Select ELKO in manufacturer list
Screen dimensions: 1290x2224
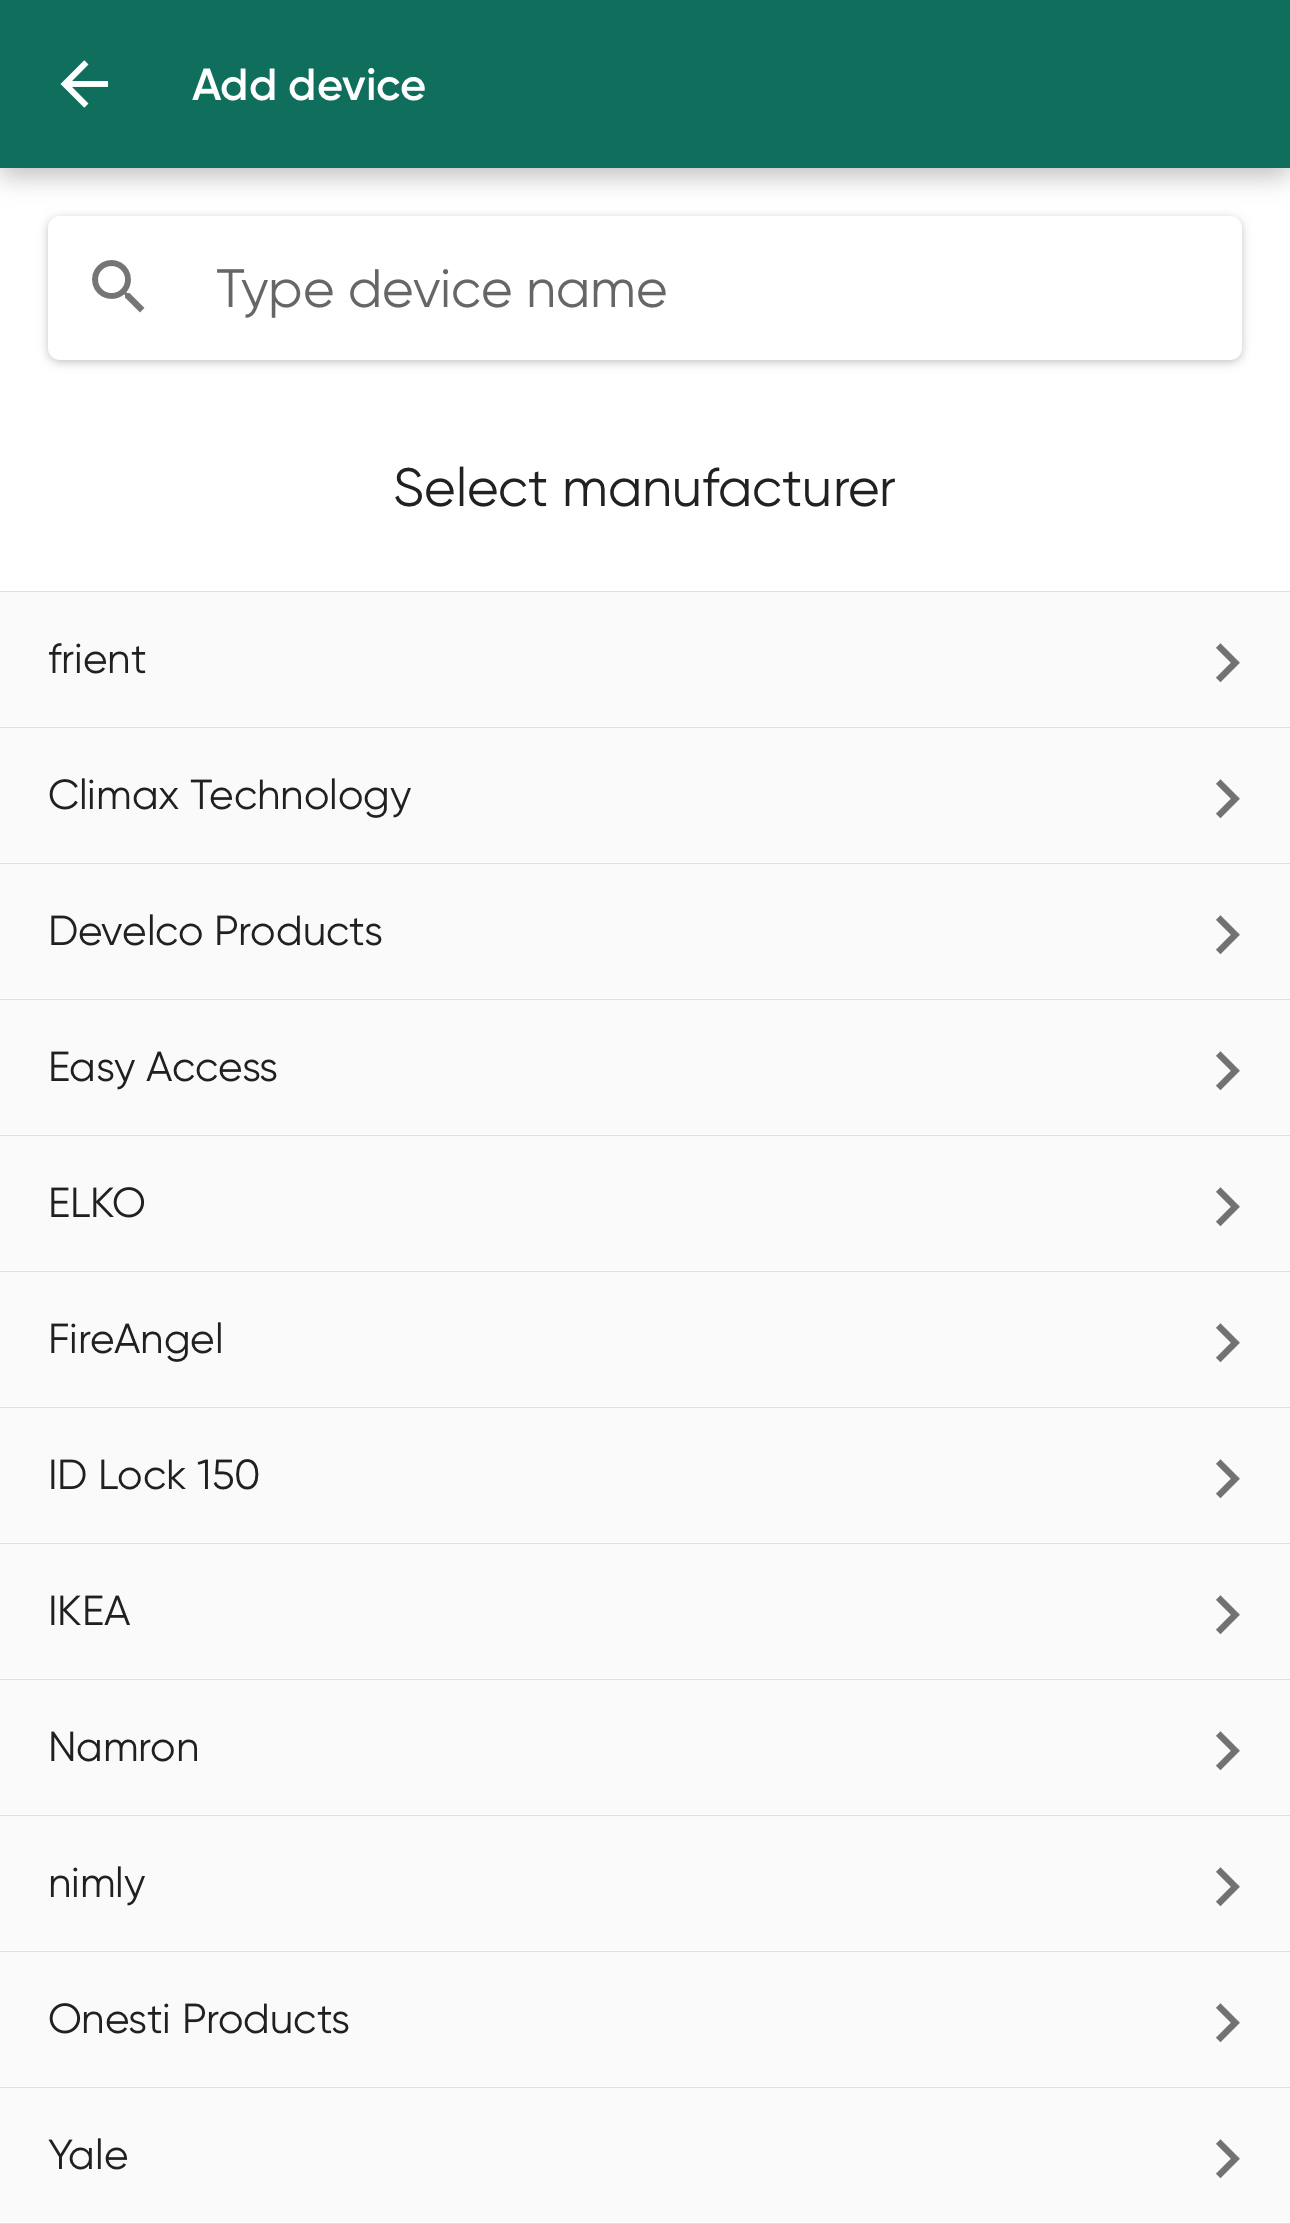click(x=645, y=1204)
